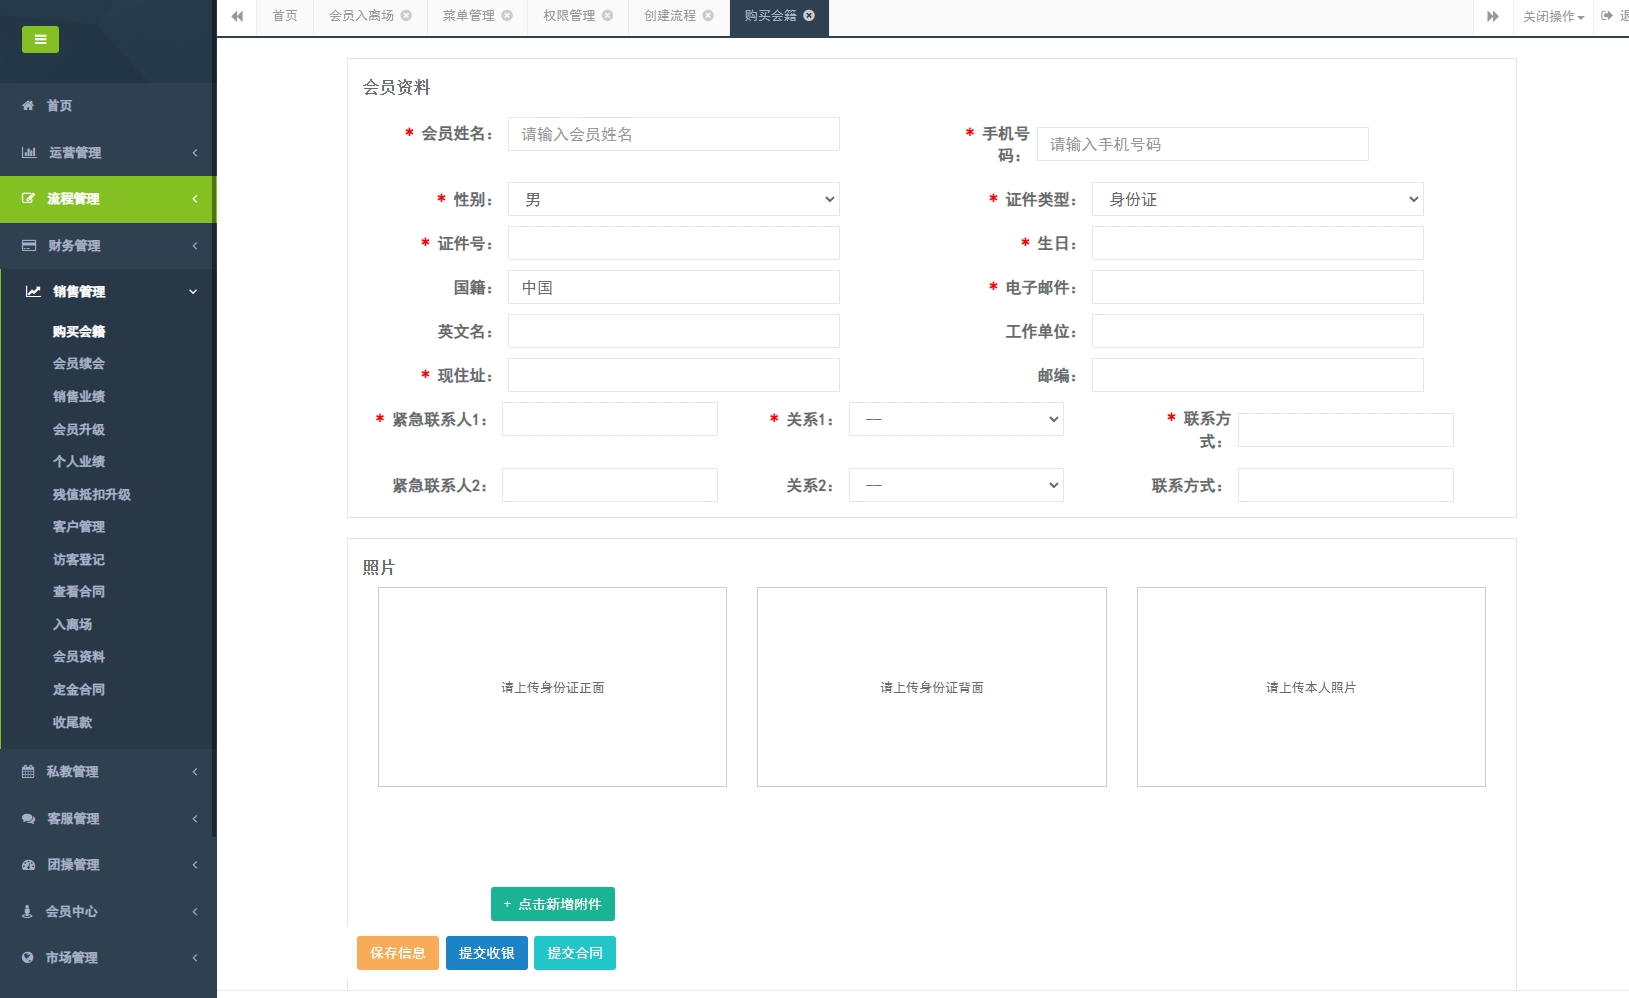Expand the 运营管理 sidebar menu

point(108,152)
